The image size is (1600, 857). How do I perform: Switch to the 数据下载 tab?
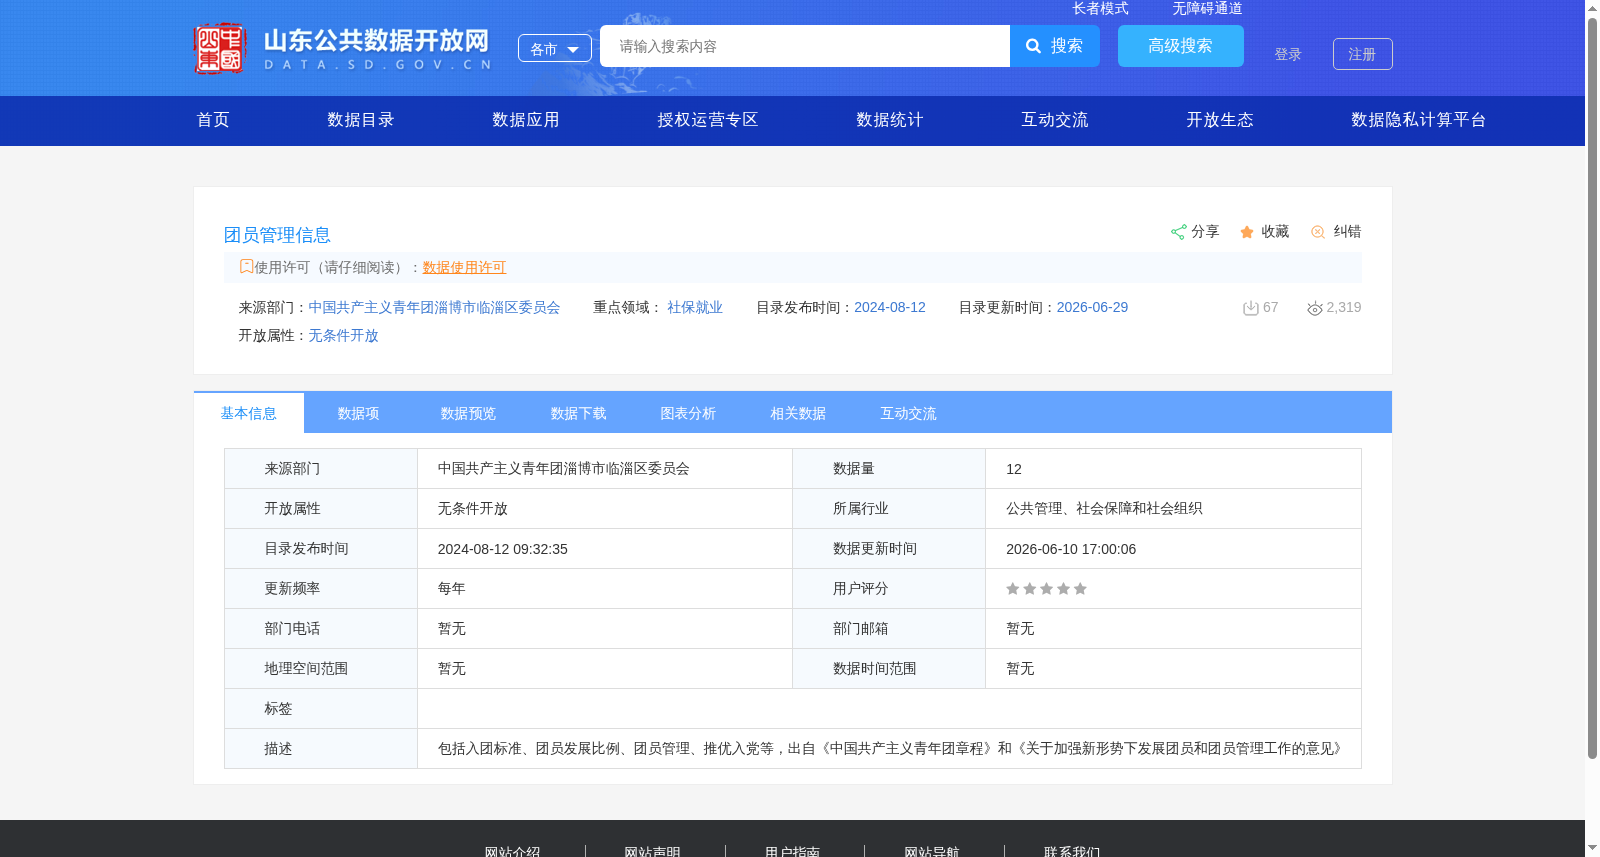579,413
